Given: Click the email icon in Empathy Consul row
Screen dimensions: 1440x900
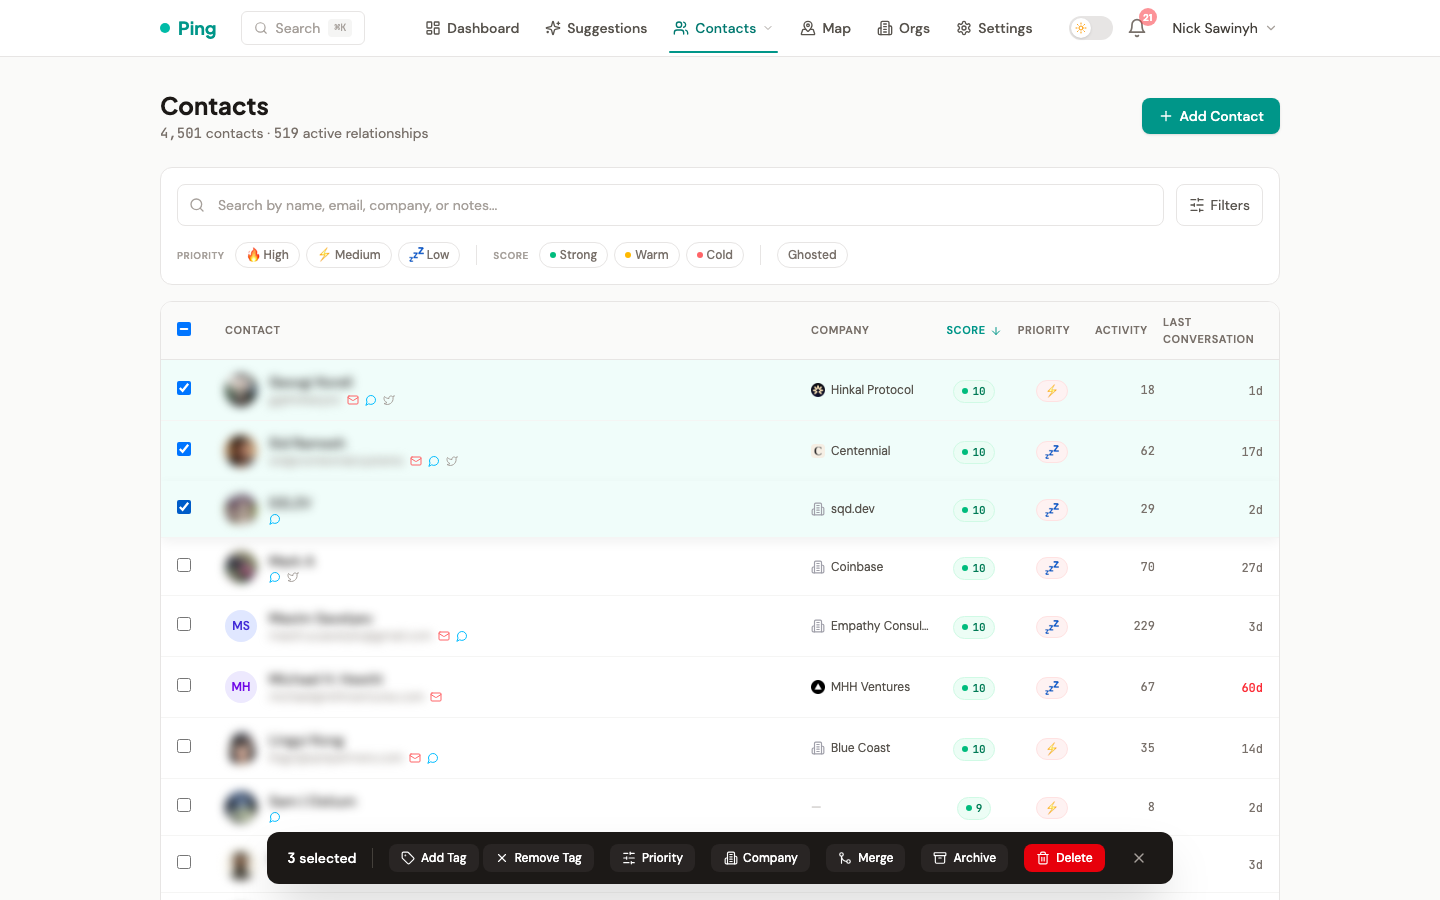Looking at the screenshot, I should pyautogui.click(x=444, y=636).
